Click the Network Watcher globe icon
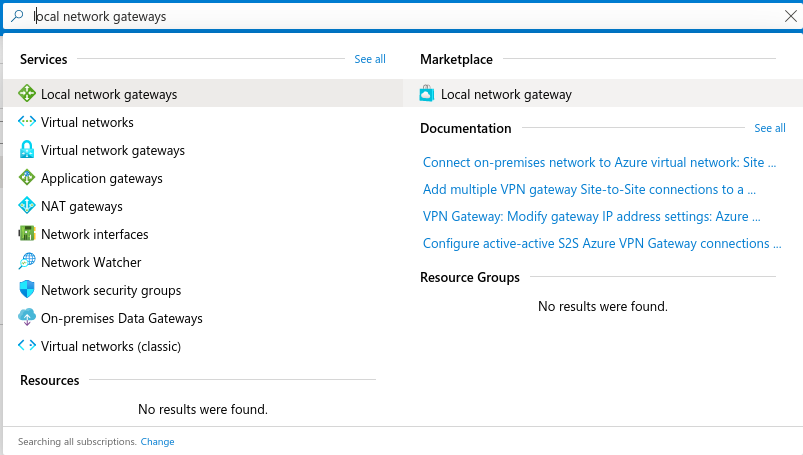This screenshot has height=455, width=803. coord(27,261)
